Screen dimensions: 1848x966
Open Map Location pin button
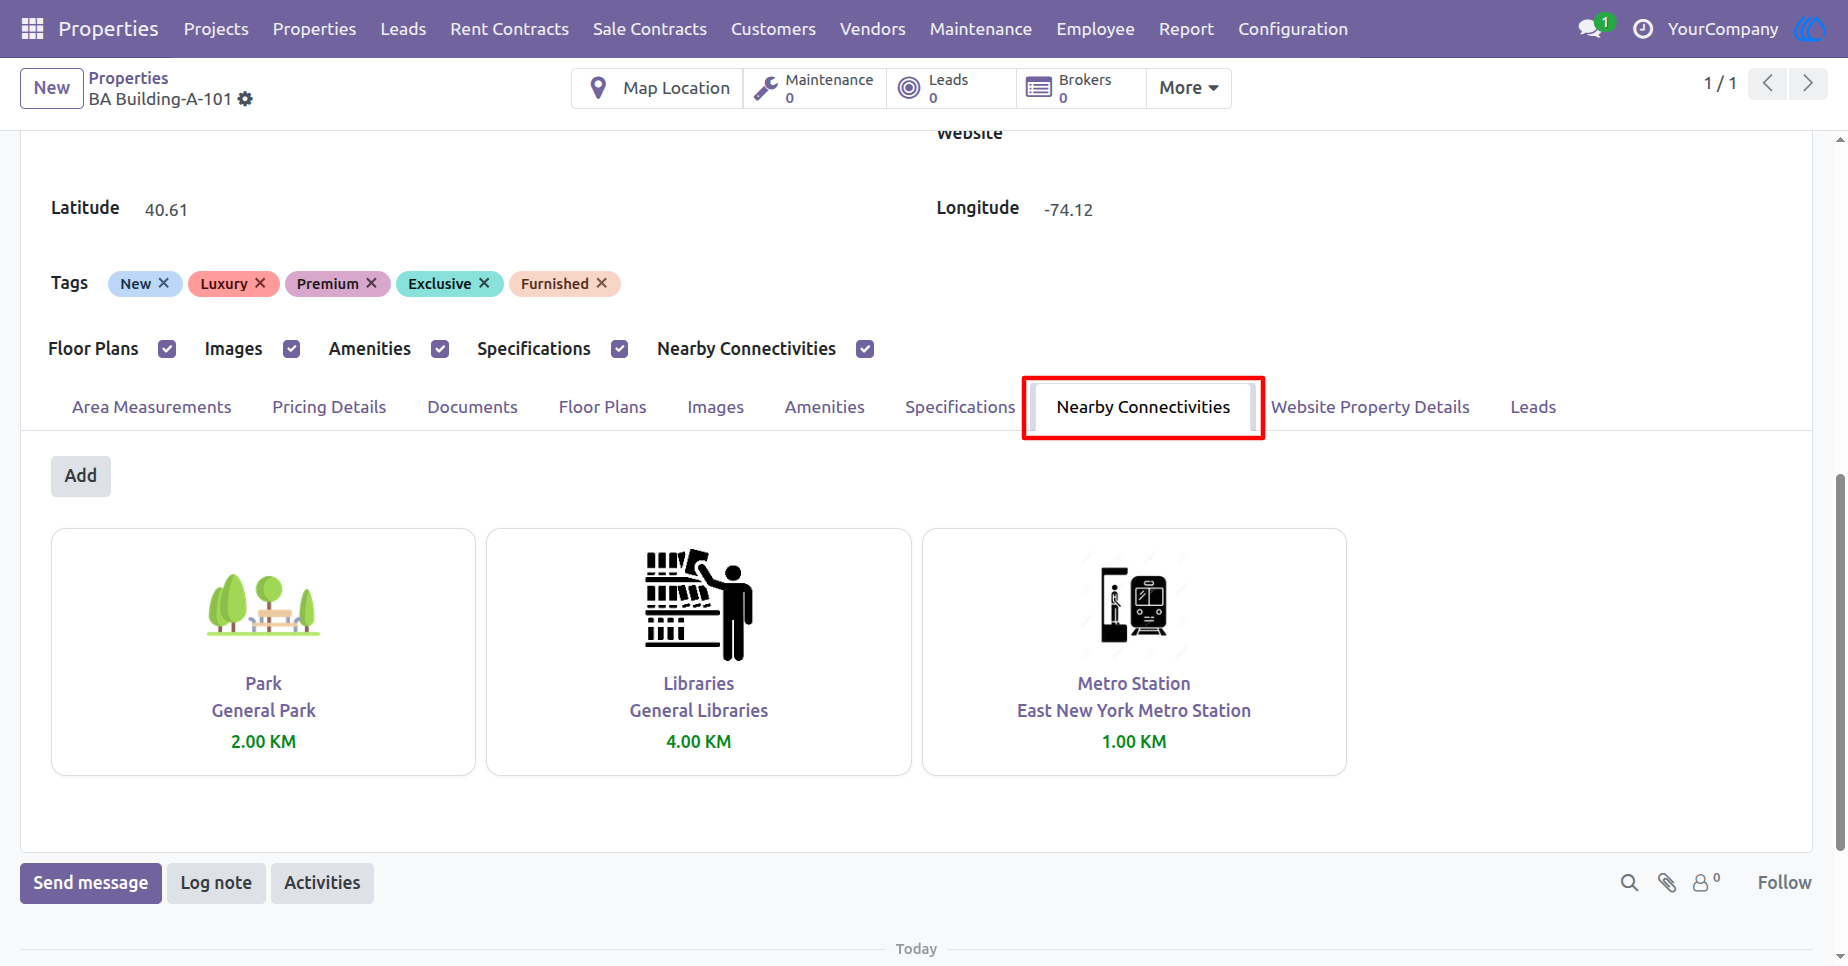[x=658, y=88]
